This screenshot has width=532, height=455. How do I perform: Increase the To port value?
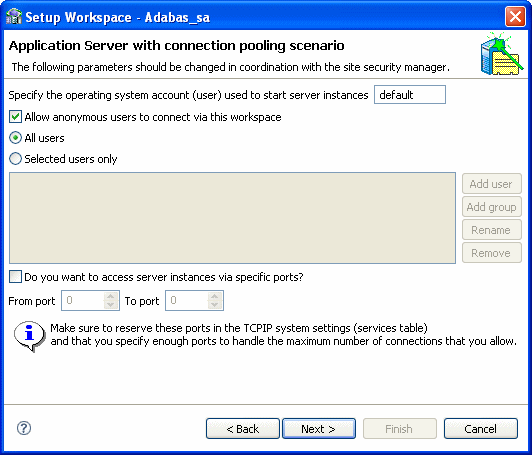click(x=214, y=296)
